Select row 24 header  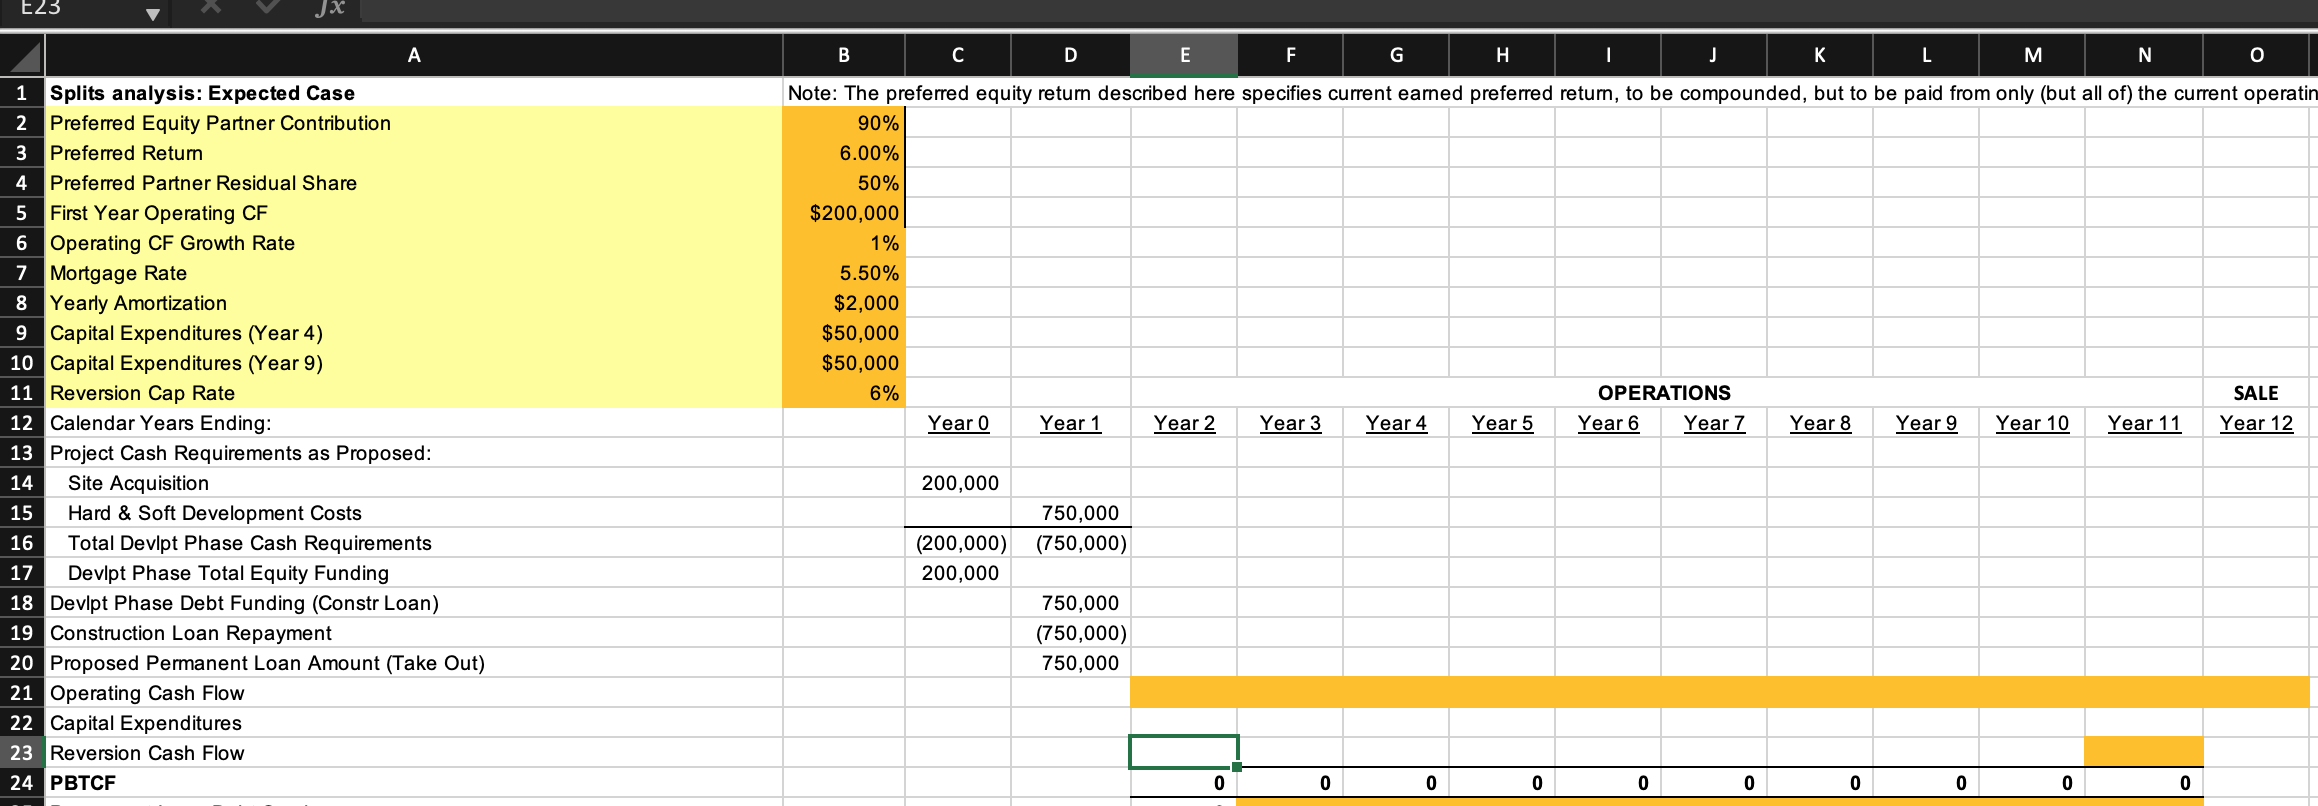(22, 783)
